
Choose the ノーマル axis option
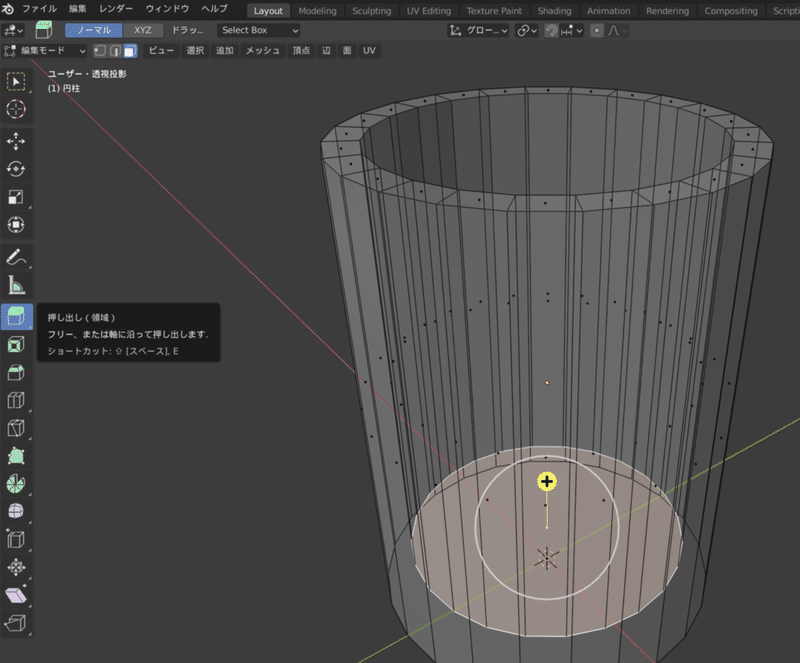[x=94, y=30]
